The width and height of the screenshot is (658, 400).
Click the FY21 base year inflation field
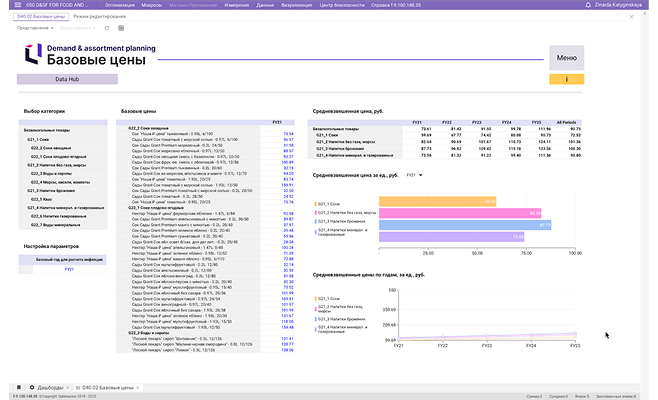coord(70,270)
